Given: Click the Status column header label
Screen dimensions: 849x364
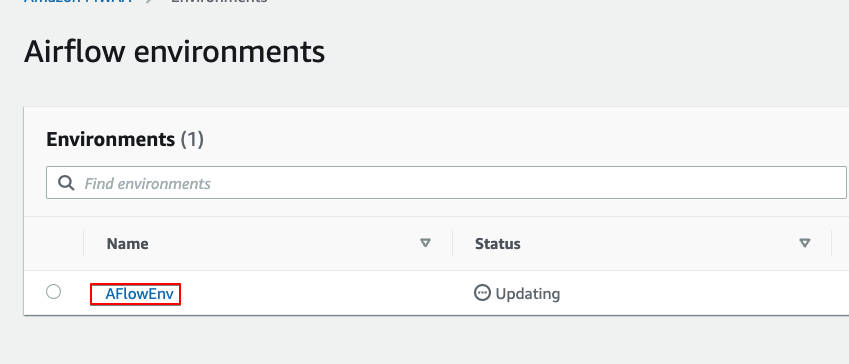Looking at the screenshot, I should 498,244.
